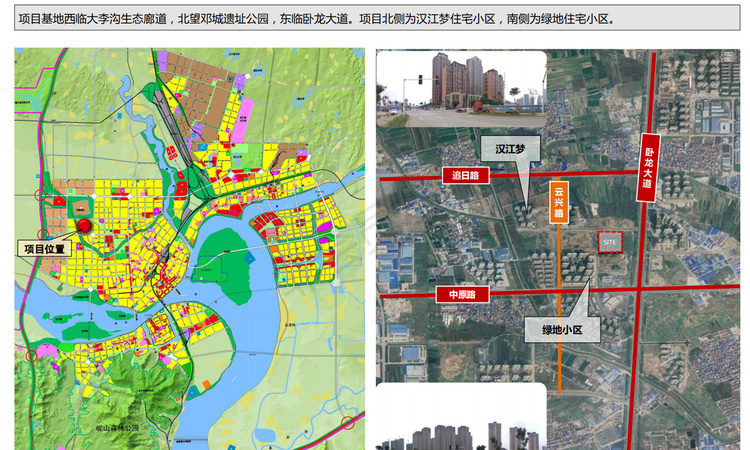Click the top description text box
The image size is (750, 450).
[x=377, y=18]
